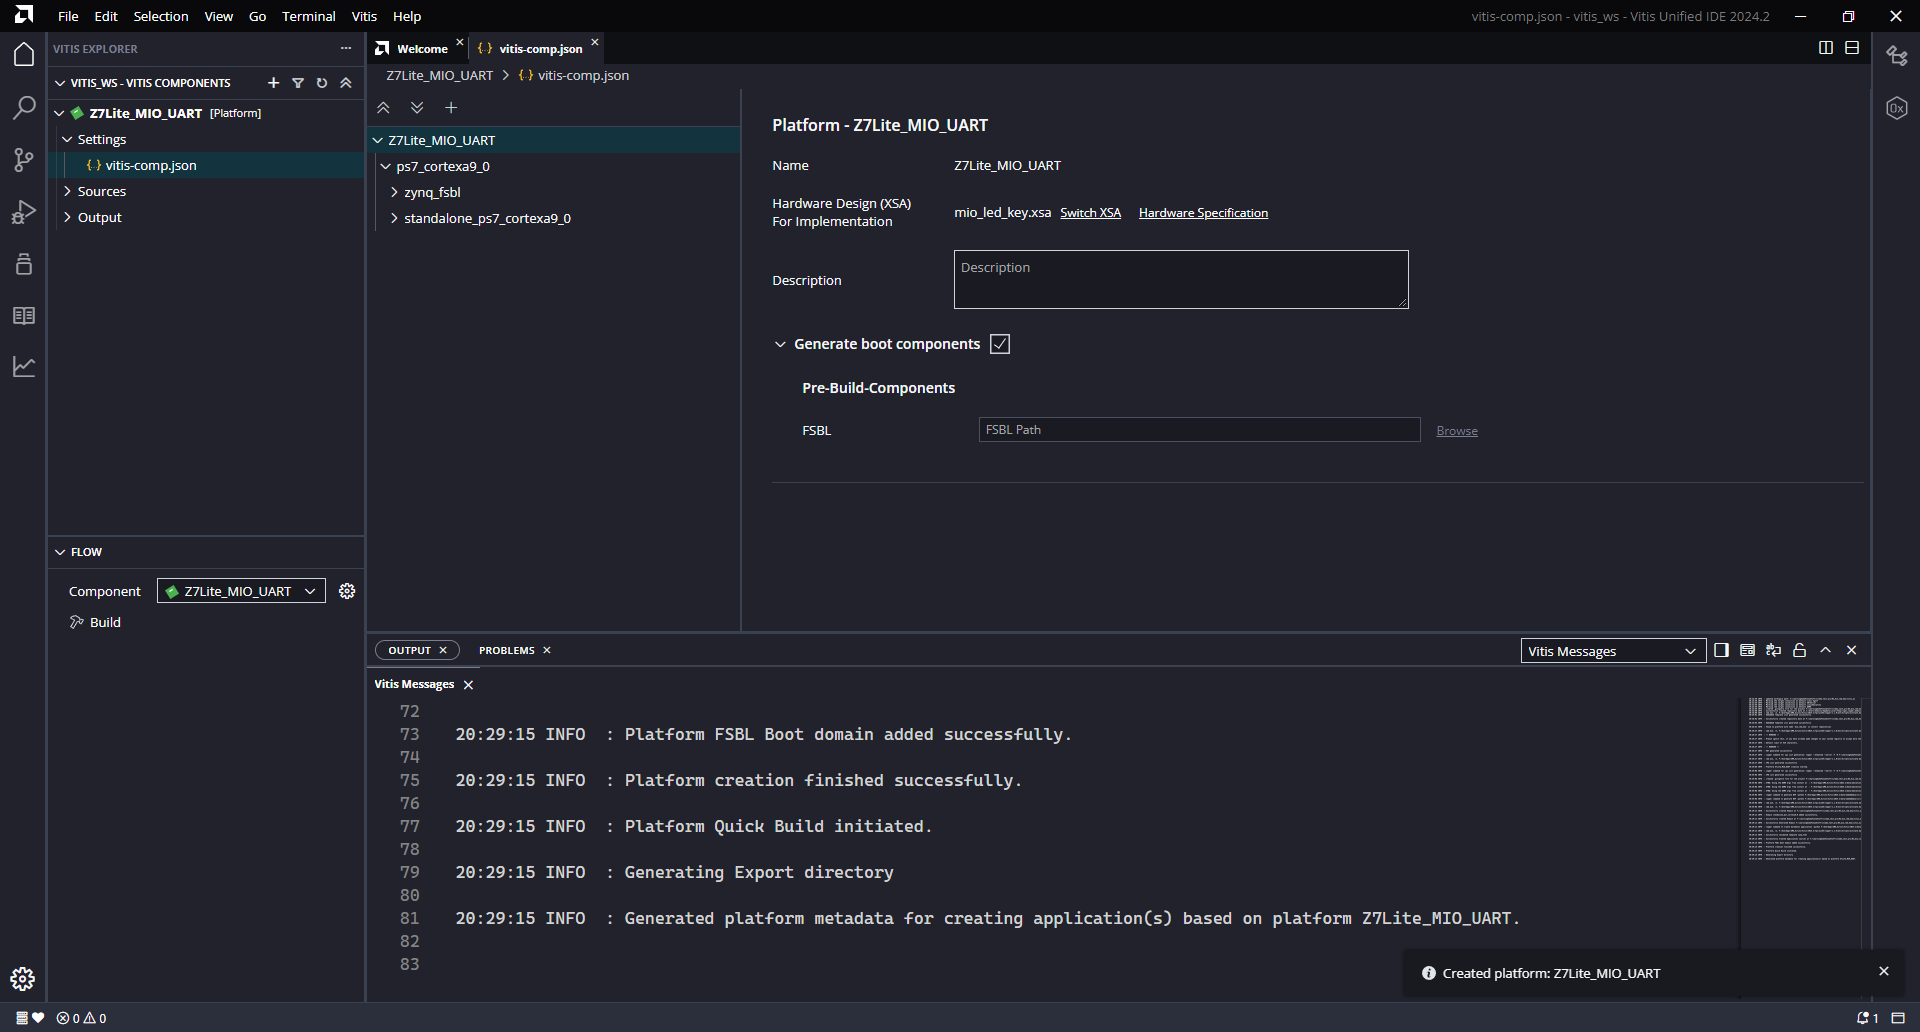
Task: Add a new component with the plus icon
Action: [x=273, y=83]
